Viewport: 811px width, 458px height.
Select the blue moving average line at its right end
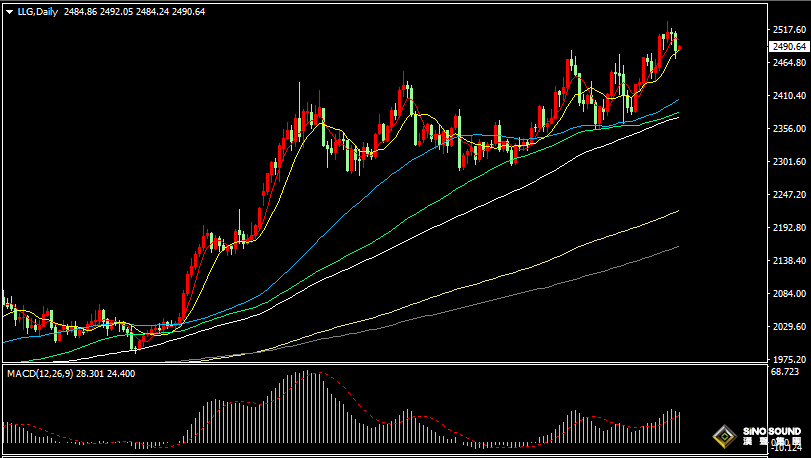tap(677, 100)
